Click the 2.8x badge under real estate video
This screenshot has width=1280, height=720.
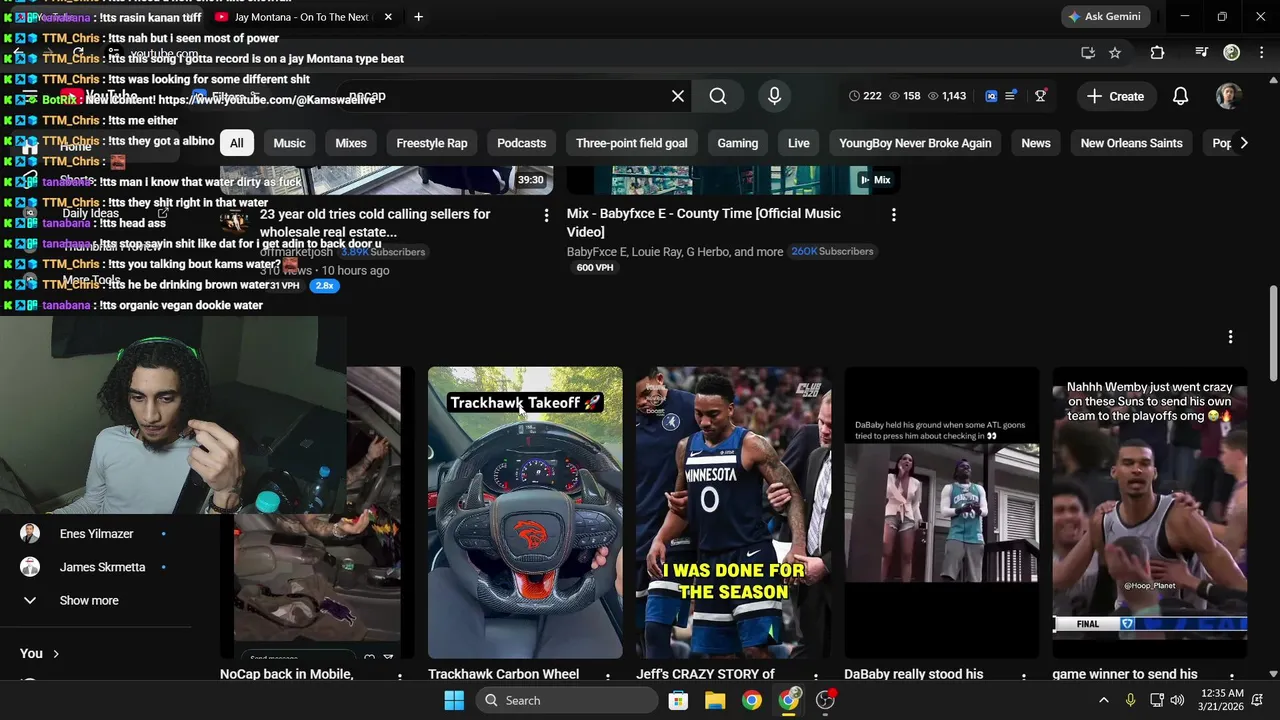coord(324,285)
